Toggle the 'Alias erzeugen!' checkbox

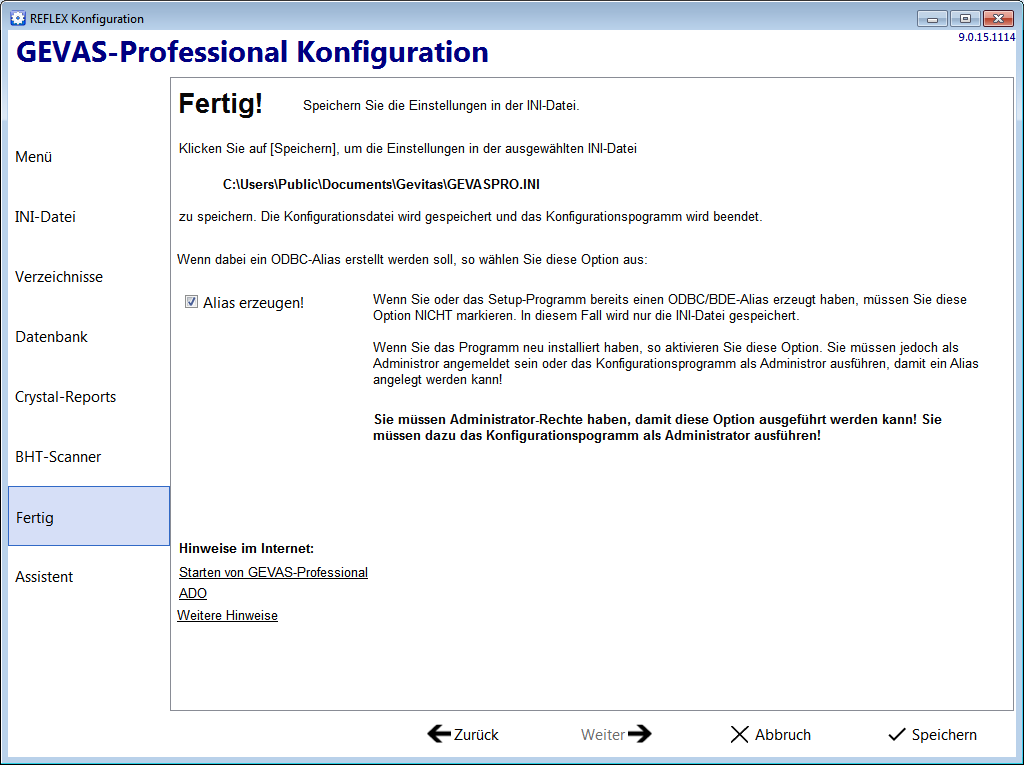pos(191,302)
